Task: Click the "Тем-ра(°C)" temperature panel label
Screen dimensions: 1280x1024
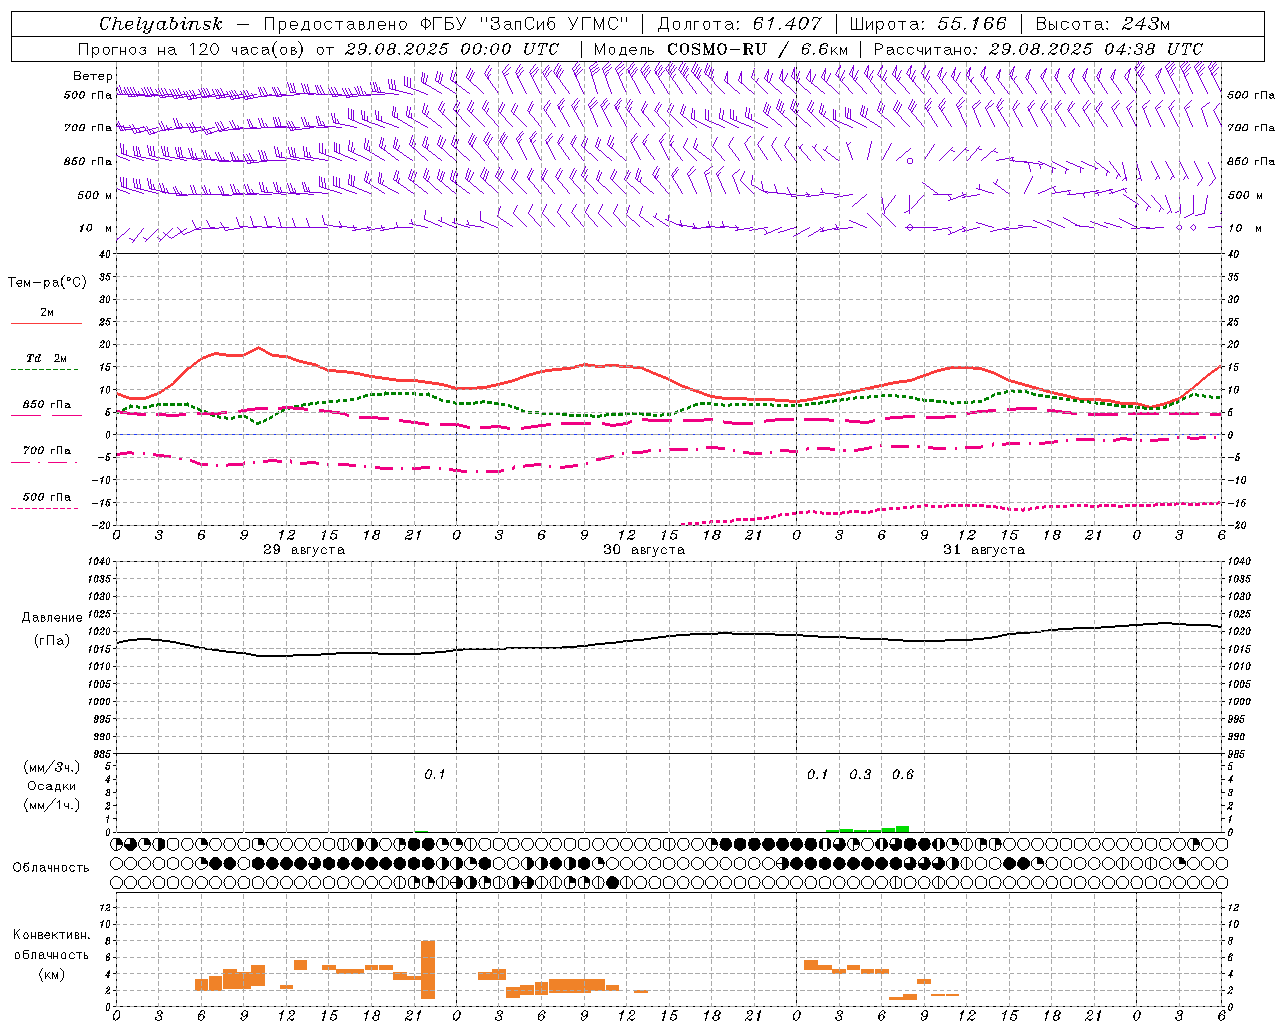Action: tap(47, 283)
